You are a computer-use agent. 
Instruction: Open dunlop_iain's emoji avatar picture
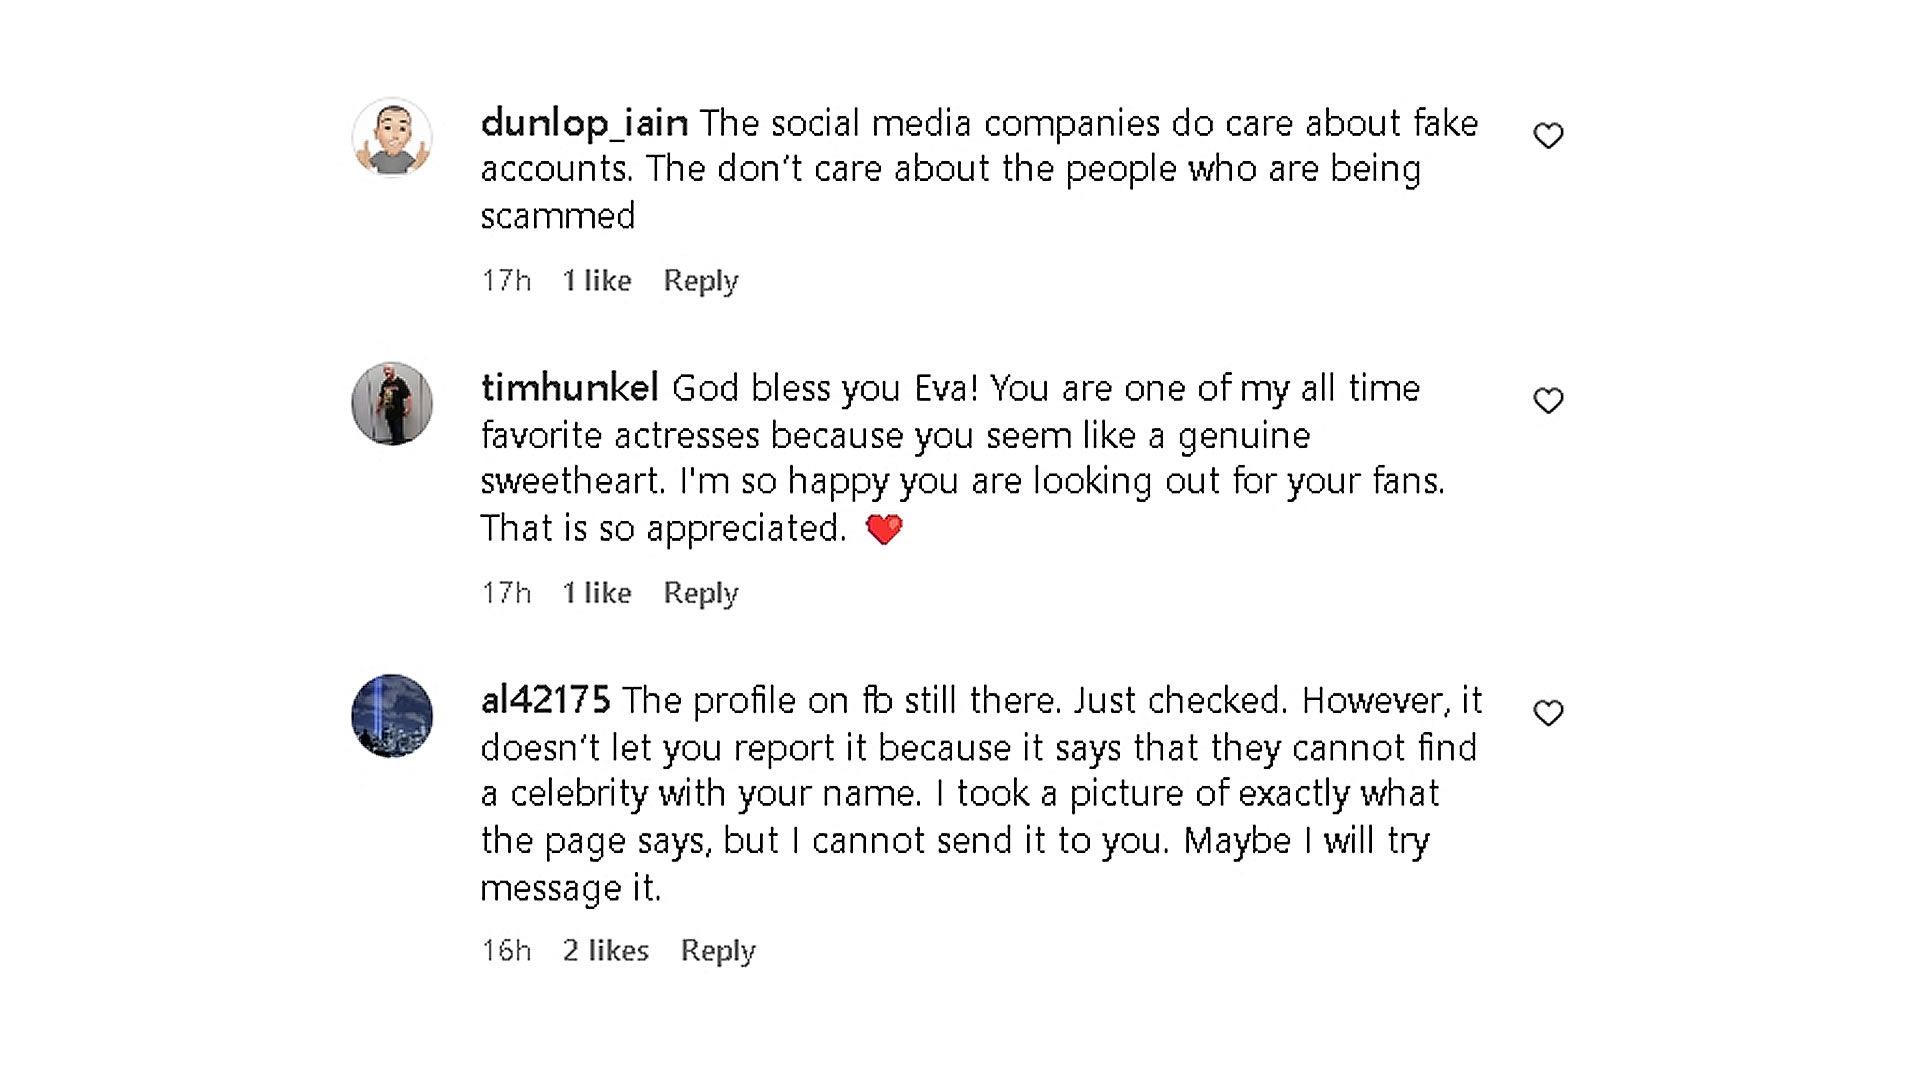(x=392, y=138)
